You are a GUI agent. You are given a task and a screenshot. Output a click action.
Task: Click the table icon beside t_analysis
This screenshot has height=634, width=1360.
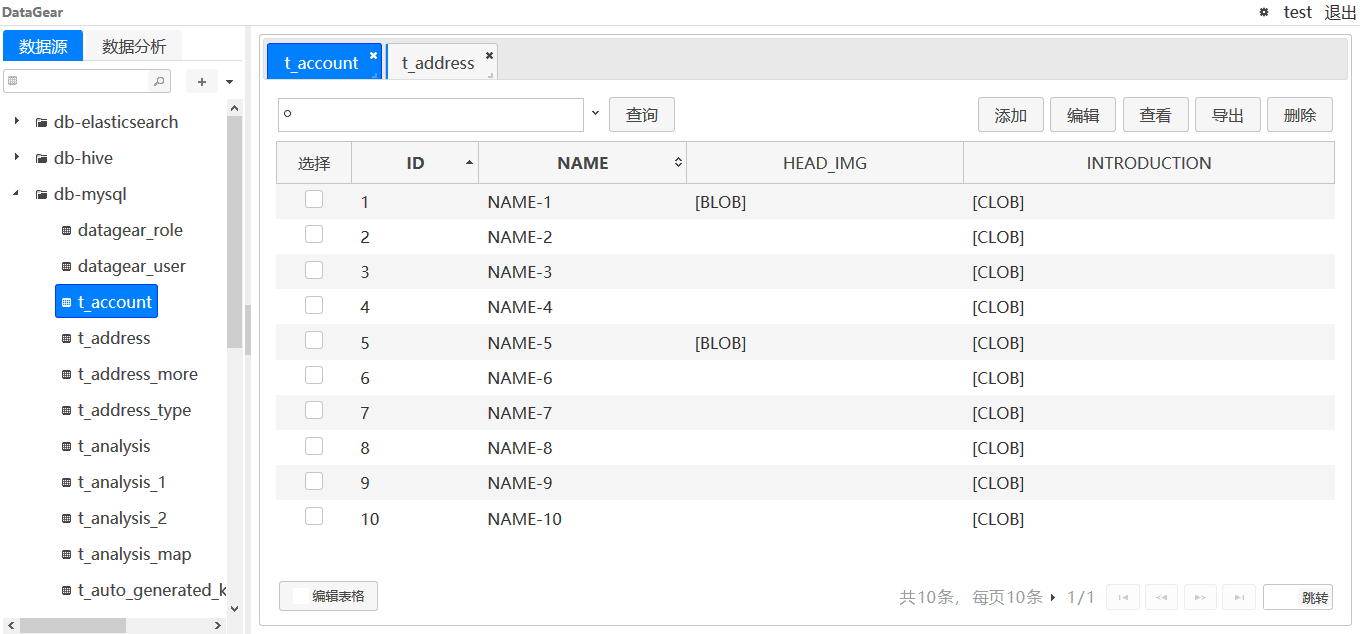pyautogui.click(x=65, y=446)
